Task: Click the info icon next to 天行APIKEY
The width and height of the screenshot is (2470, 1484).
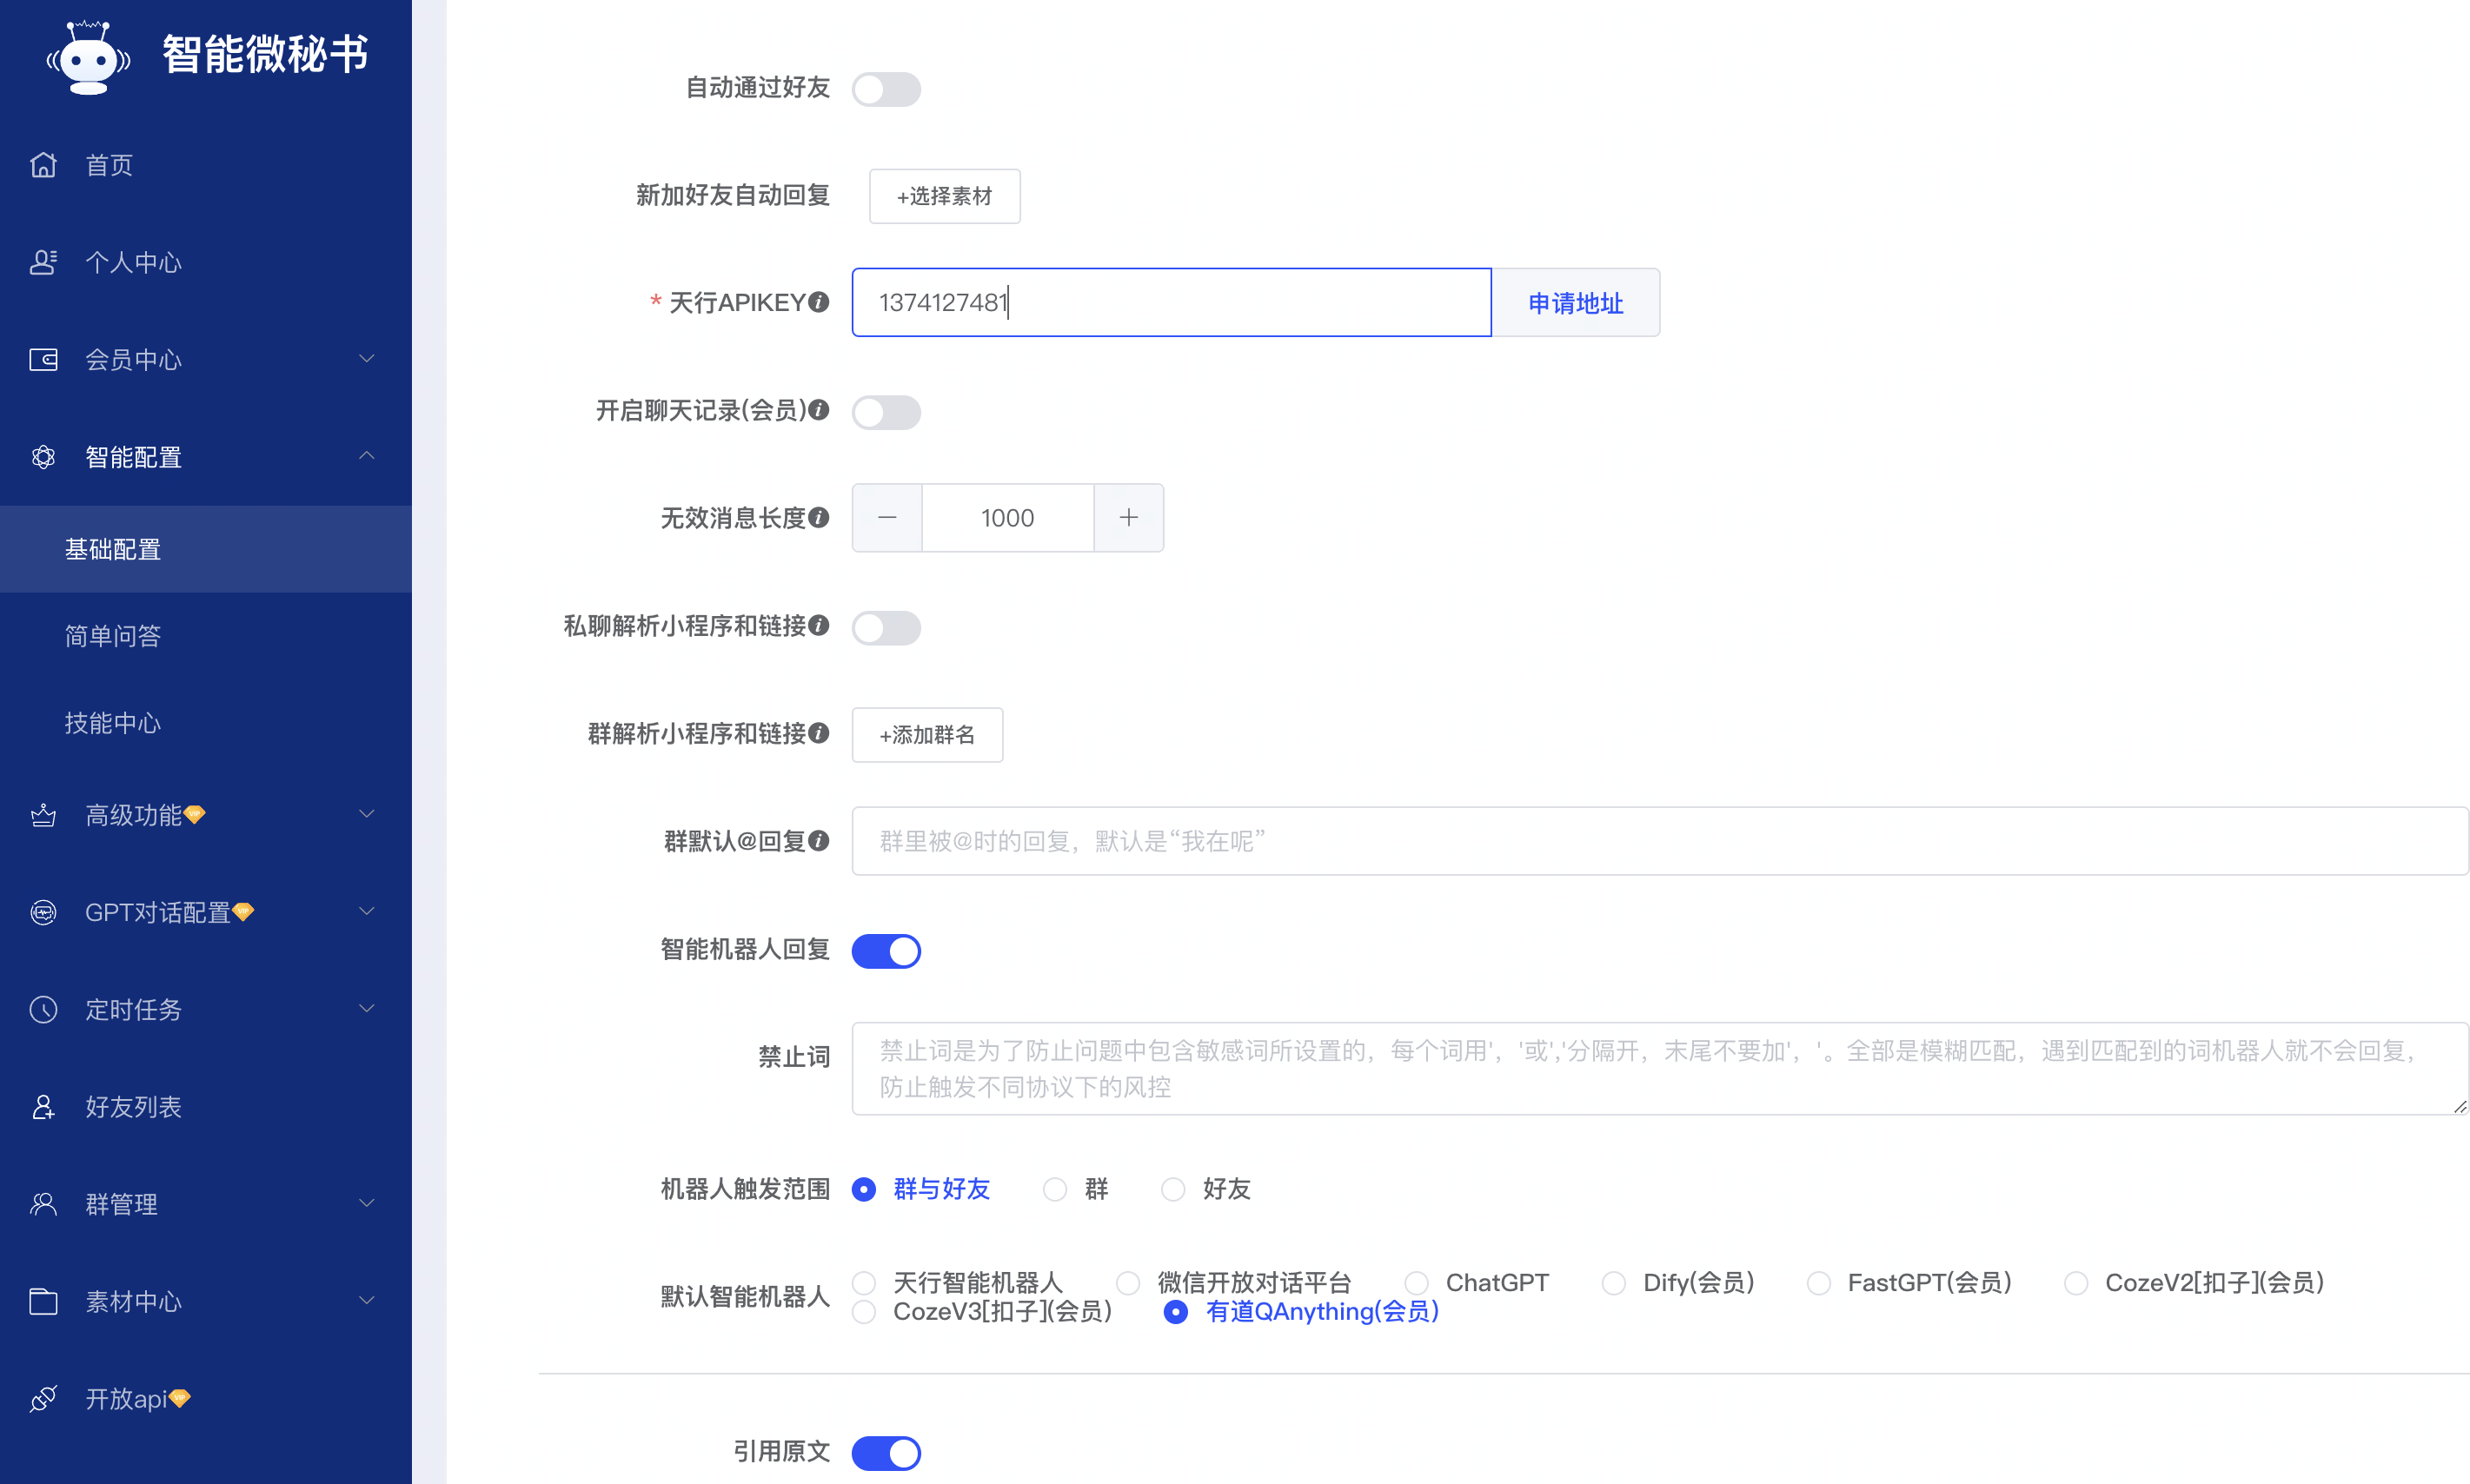Action: [819, 301]
